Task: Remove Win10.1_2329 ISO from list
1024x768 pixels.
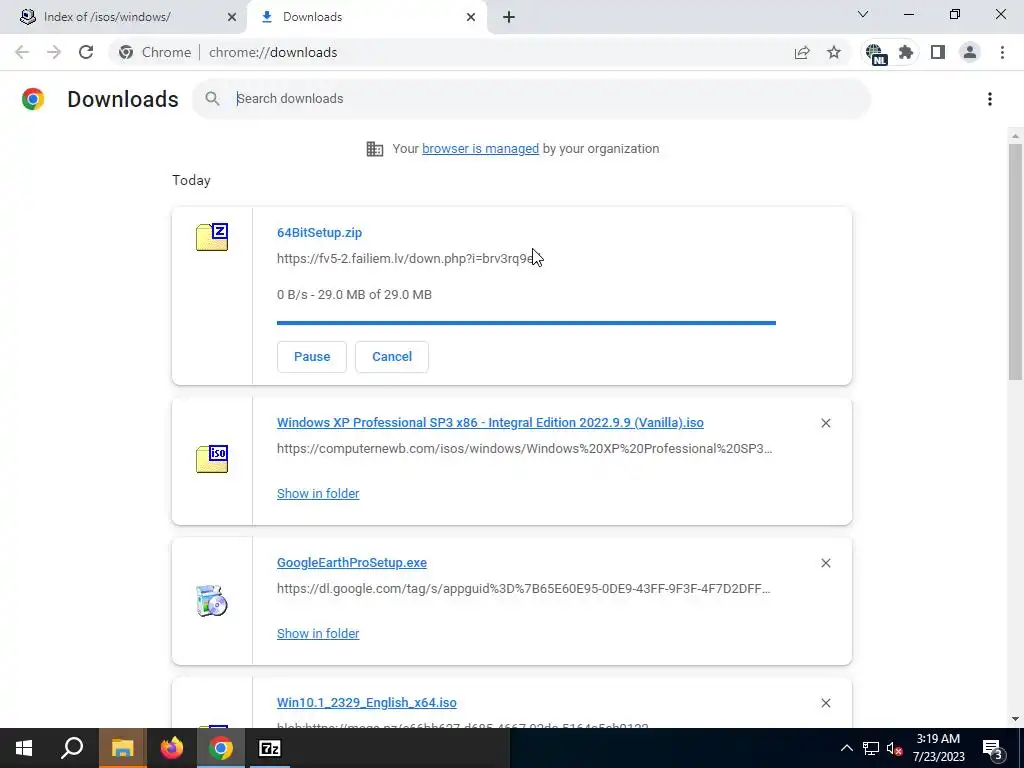Action: 826,703
